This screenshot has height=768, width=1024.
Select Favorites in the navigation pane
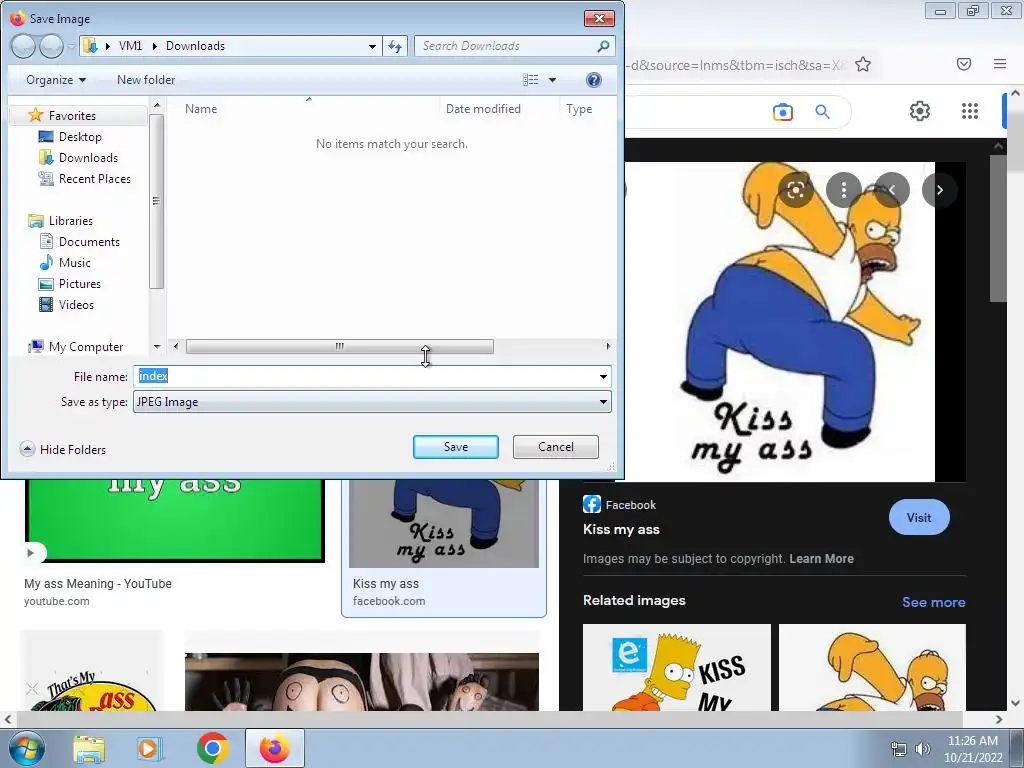(x=72, y=116)
